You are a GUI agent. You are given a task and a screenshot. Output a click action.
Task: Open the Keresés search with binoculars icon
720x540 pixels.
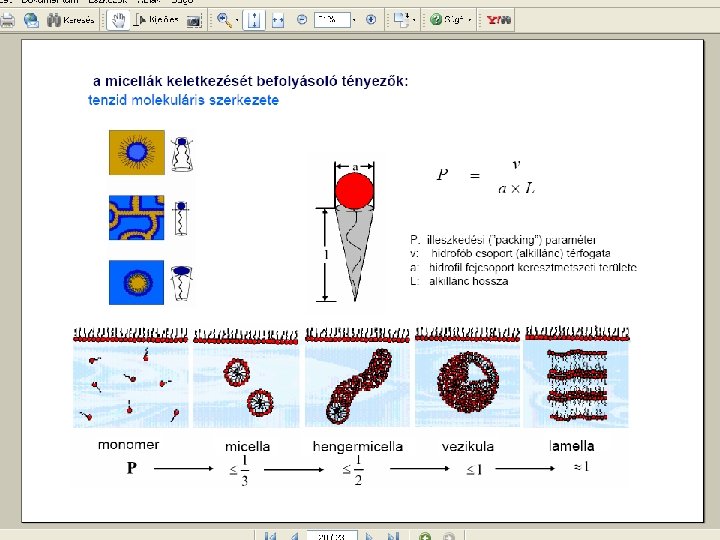[x=71, y=20]
